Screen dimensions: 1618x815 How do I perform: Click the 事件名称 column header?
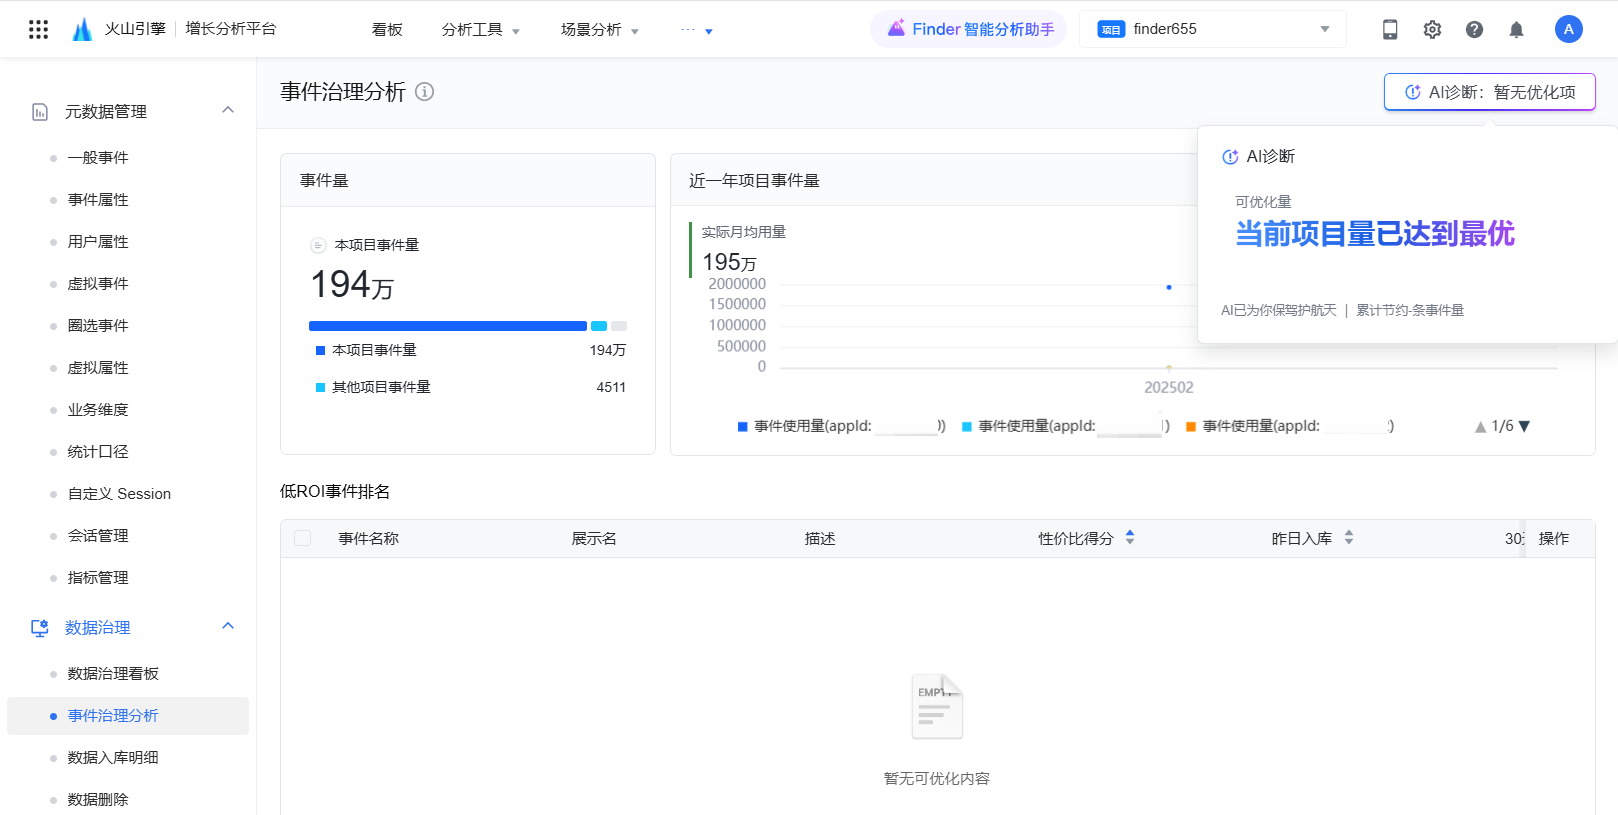[368, 538]
